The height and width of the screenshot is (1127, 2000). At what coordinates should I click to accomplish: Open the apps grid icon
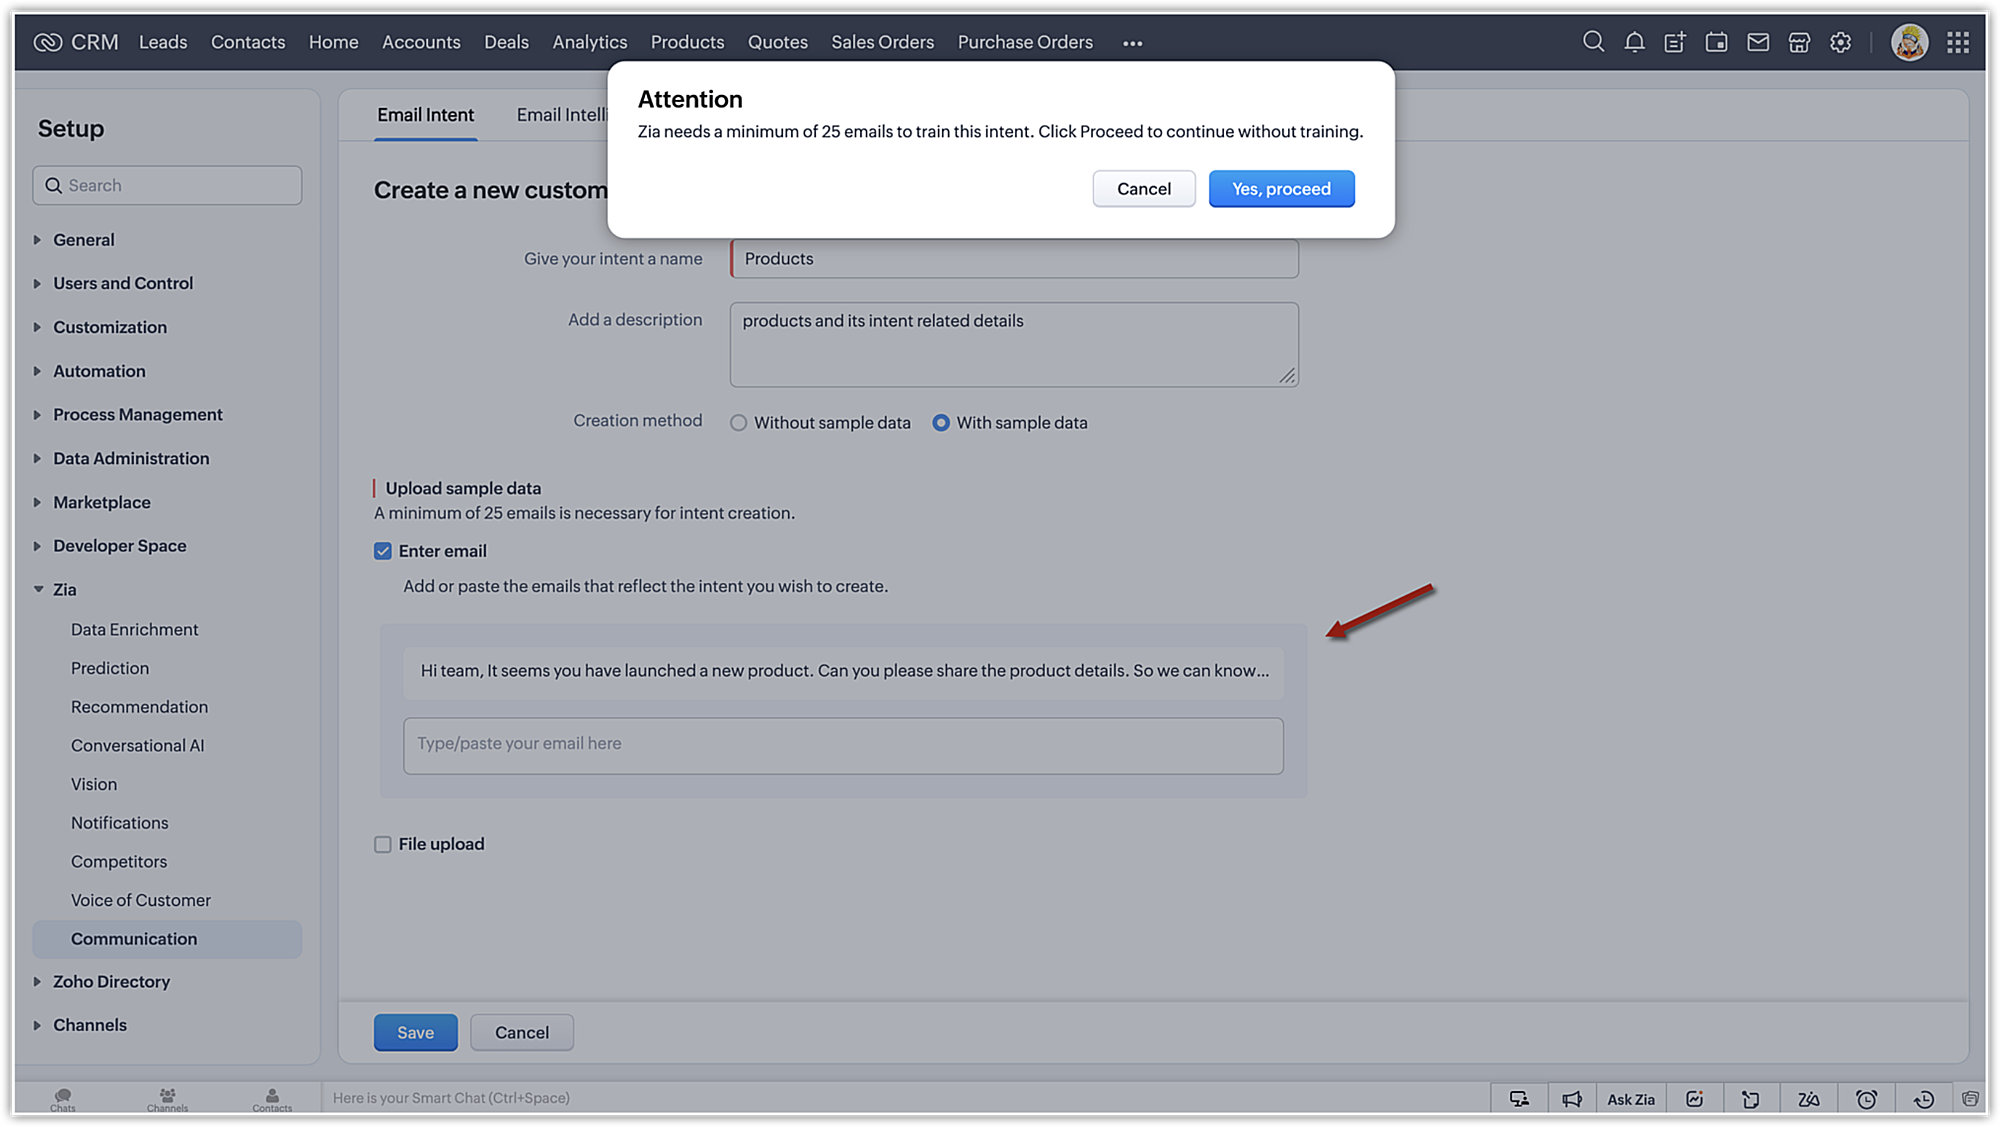coord(1958,42)
